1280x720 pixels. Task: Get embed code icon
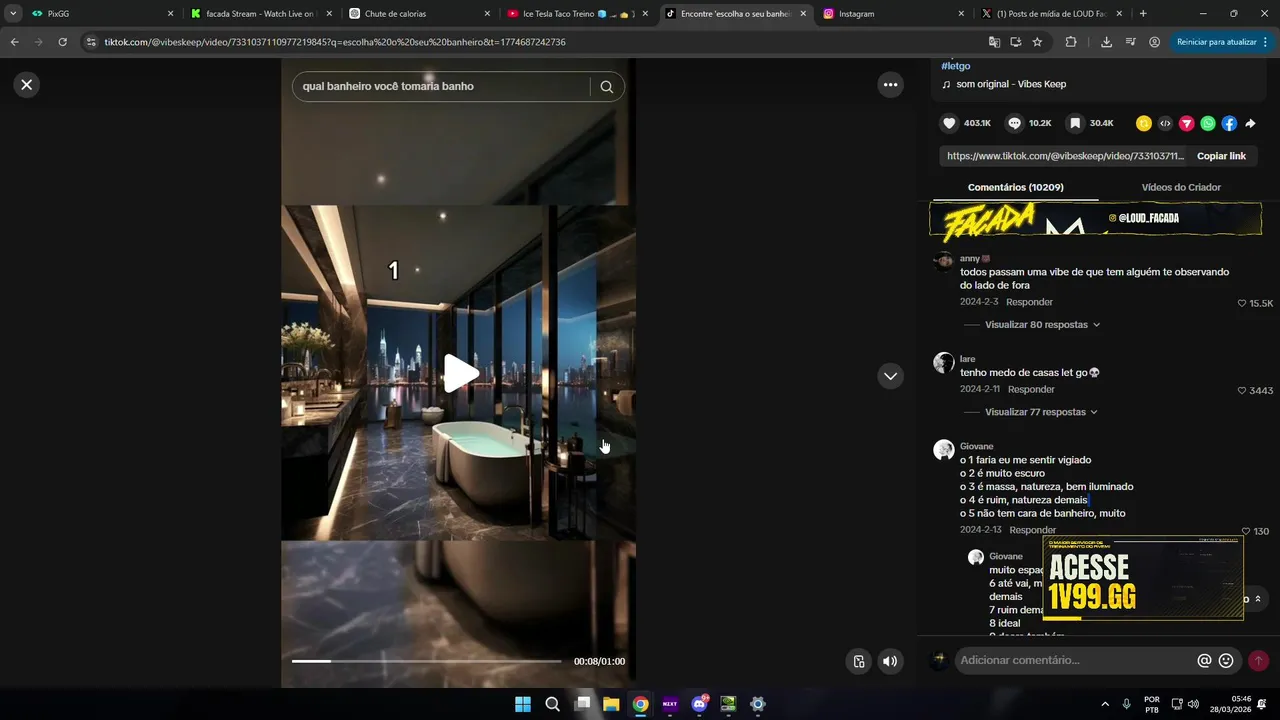click(x=1165, y=124)
